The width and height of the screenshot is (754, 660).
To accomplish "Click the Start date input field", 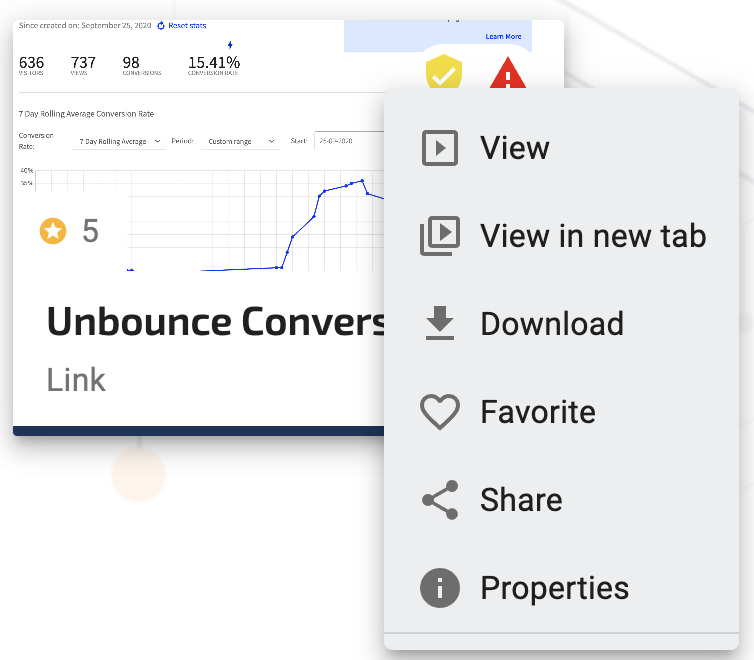I will coord(350,140).
